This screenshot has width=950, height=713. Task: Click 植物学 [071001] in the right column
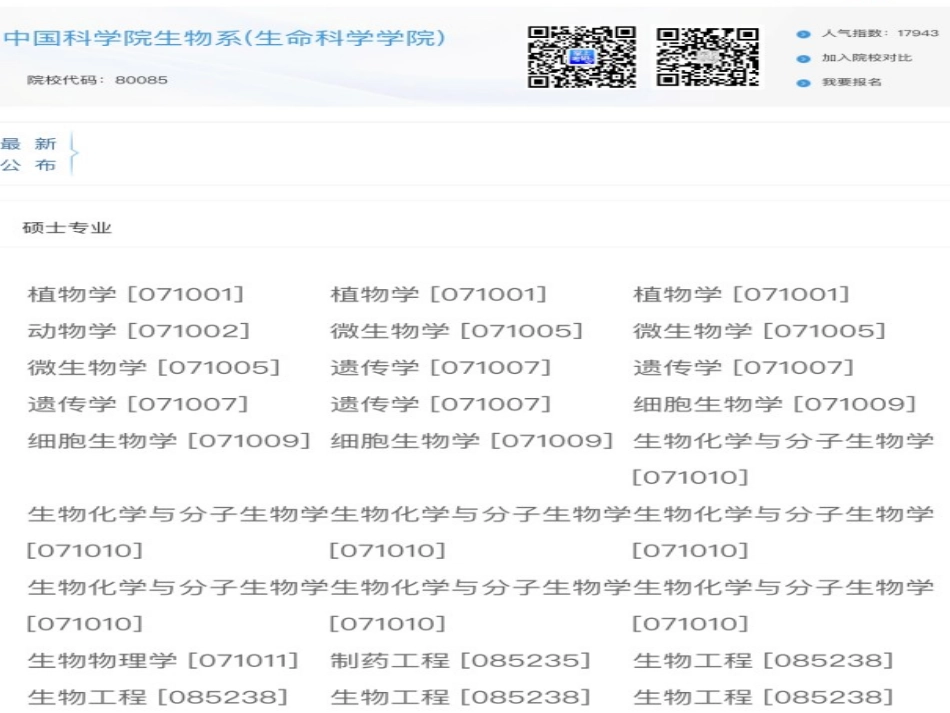pyautogui.click(x=742, y=294)
